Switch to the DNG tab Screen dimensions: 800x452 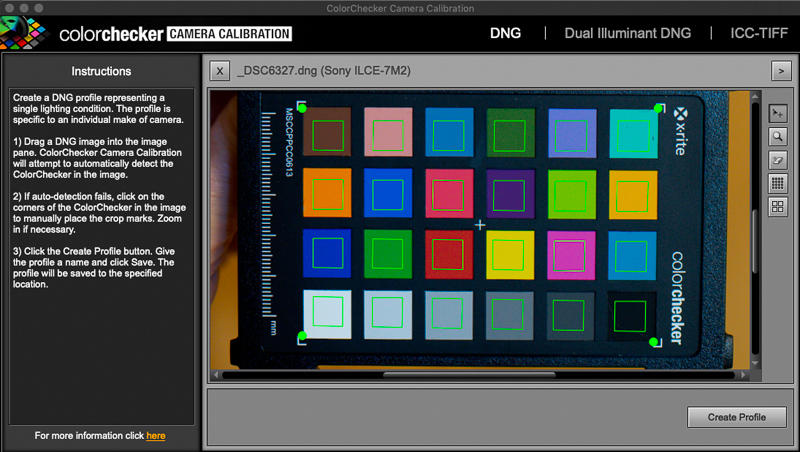coord(505,33)
